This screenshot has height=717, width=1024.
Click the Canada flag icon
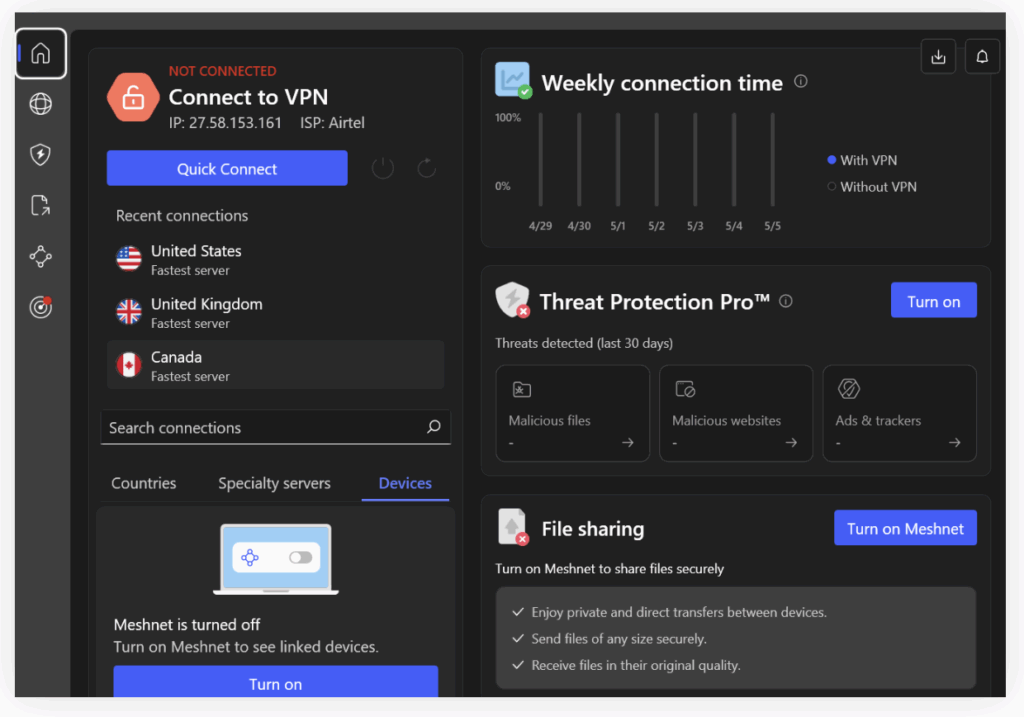[x=129, y=365]
